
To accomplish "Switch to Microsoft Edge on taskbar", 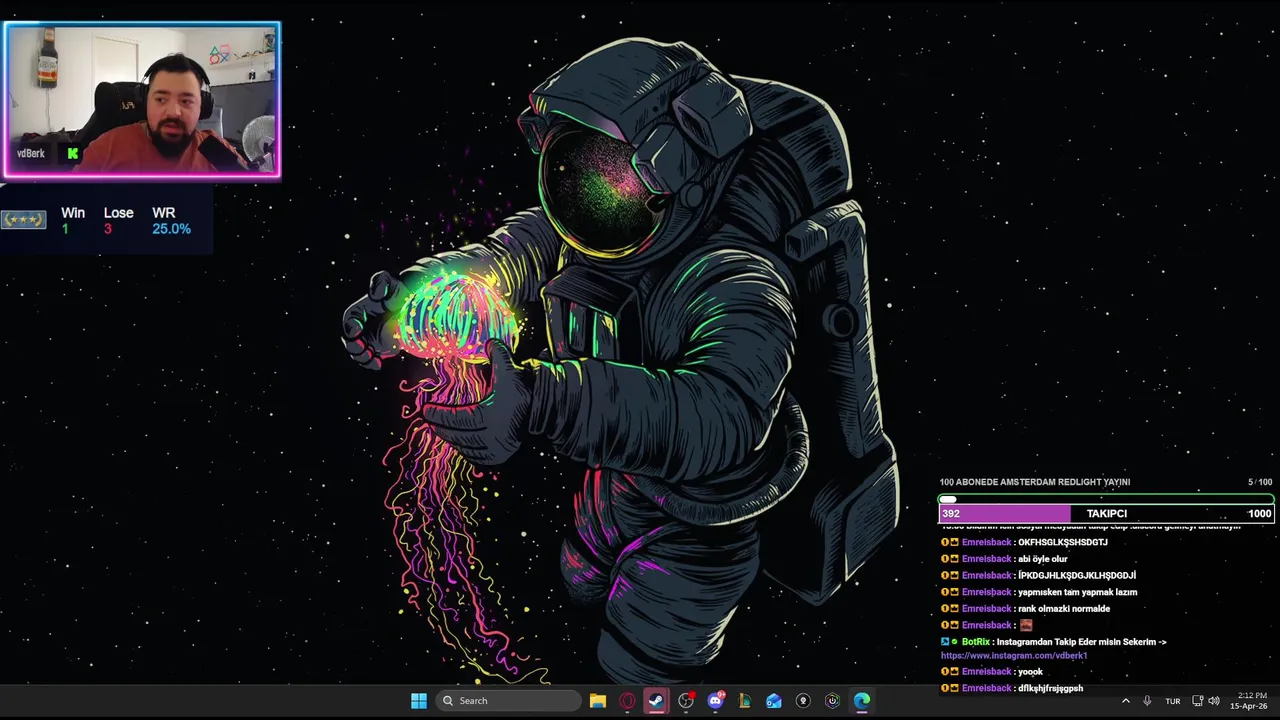I will click(x=862, y=701).
